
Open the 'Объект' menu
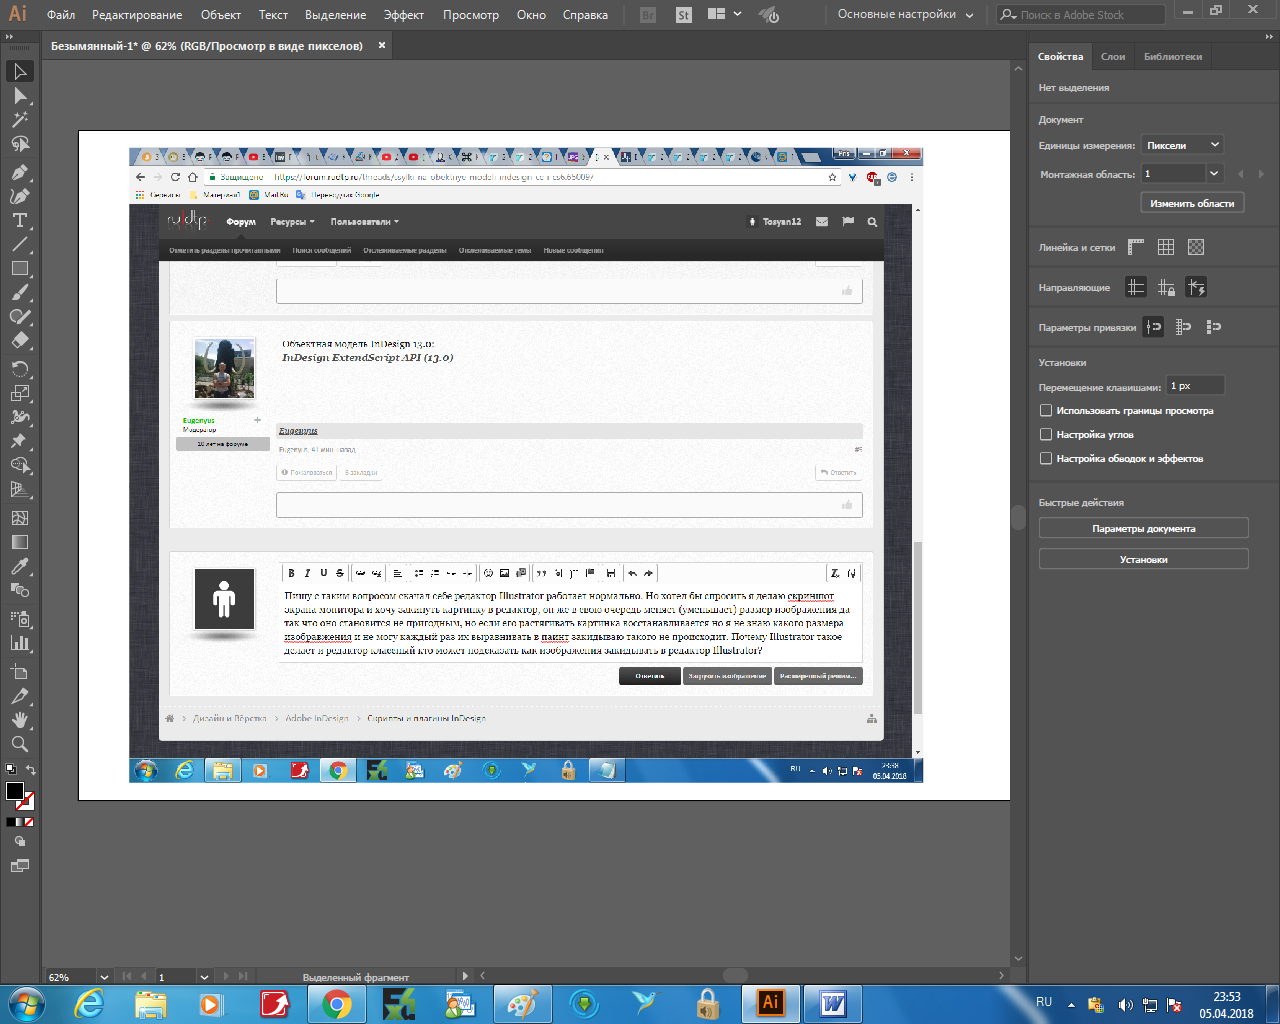pyautogui.click(x=221, y=15)
